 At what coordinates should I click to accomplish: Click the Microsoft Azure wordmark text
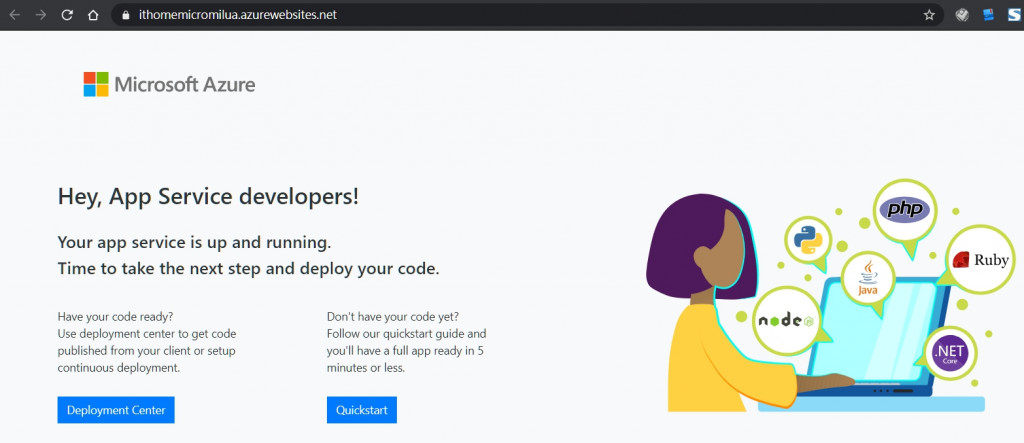(185, 84)
